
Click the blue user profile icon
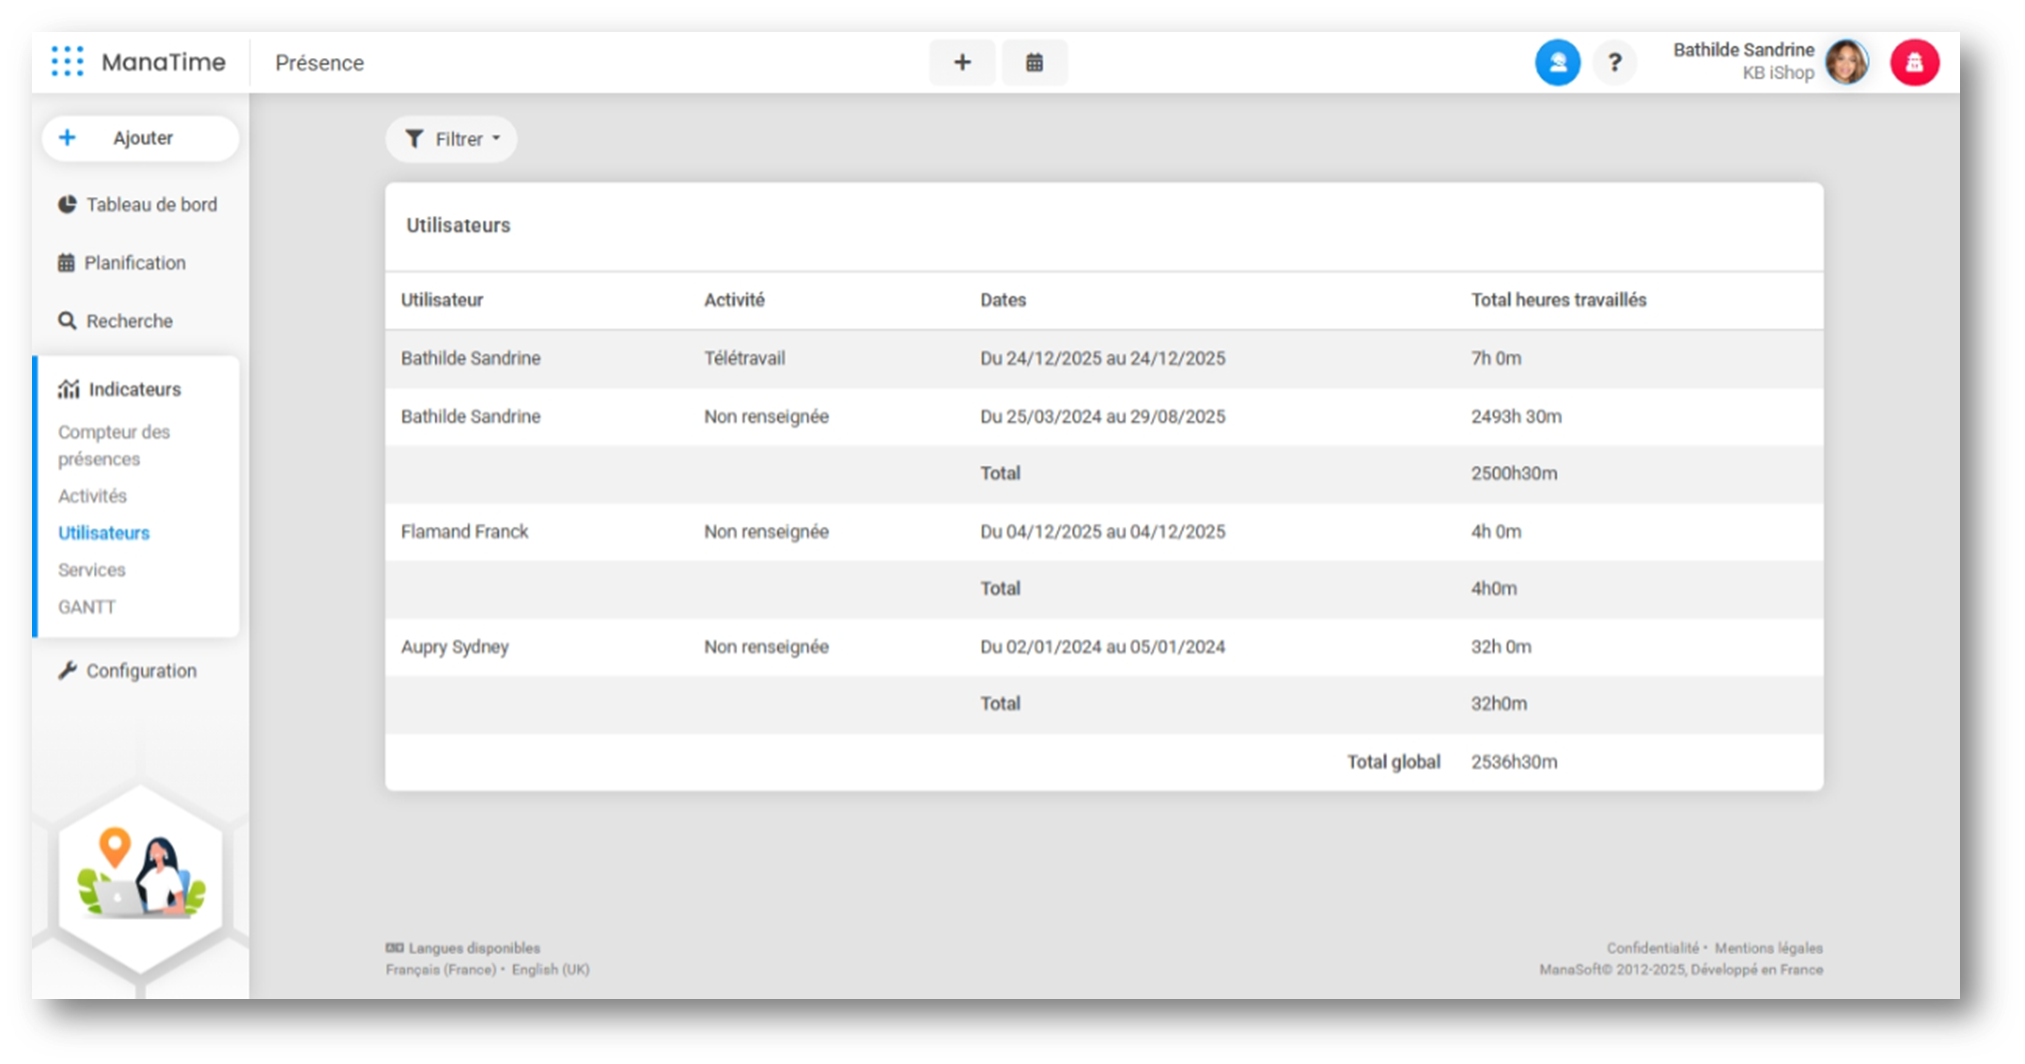pos(1557,63)
